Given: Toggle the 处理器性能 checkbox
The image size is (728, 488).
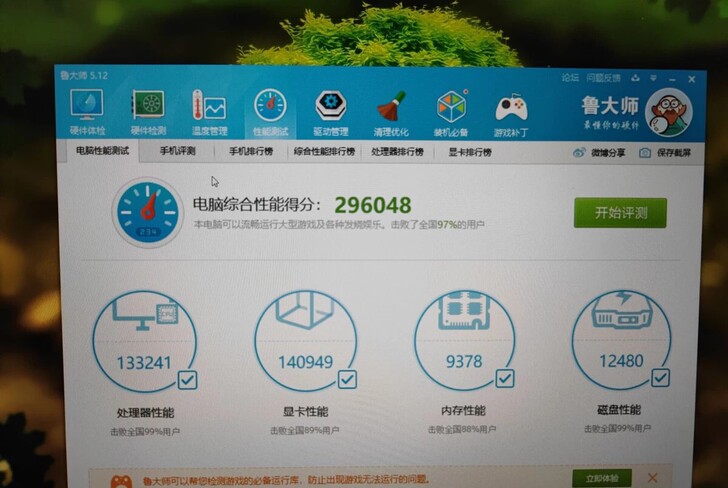Looking at the screenshot, I should click(x=188, y=380).
